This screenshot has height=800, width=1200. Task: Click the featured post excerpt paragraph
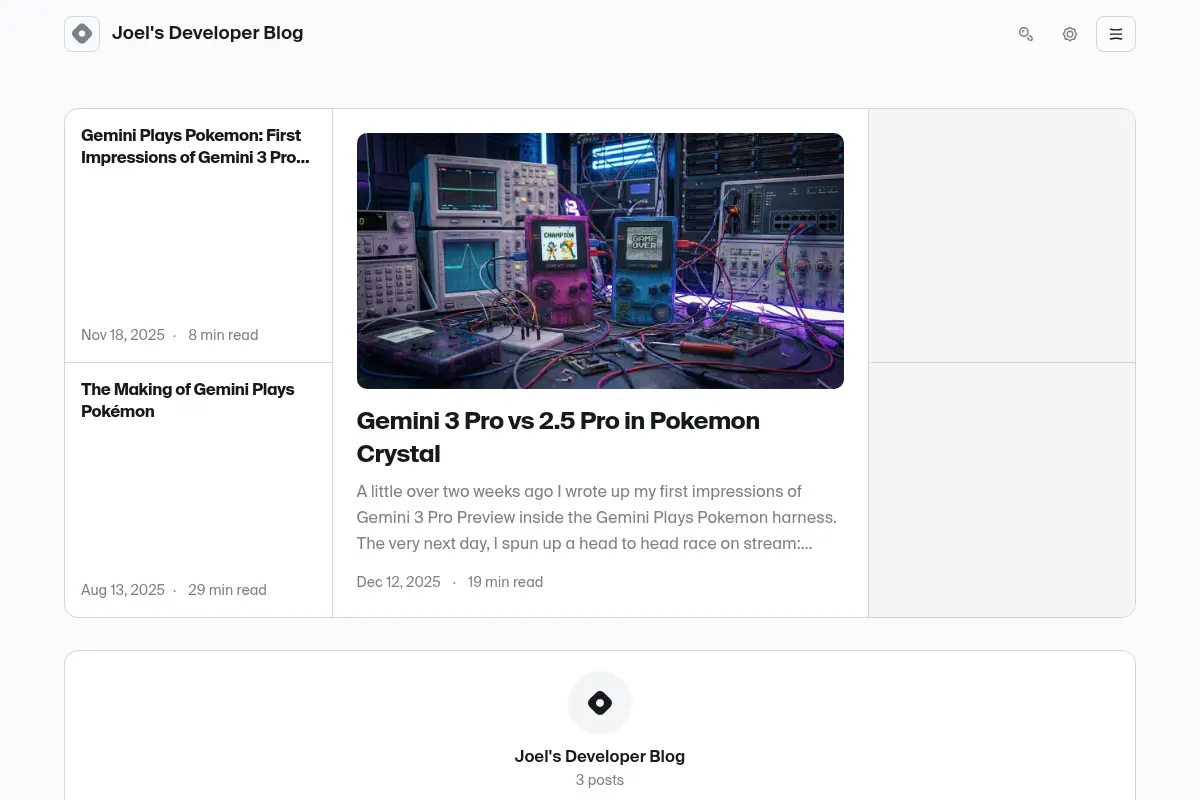click(x=597, y=518)
